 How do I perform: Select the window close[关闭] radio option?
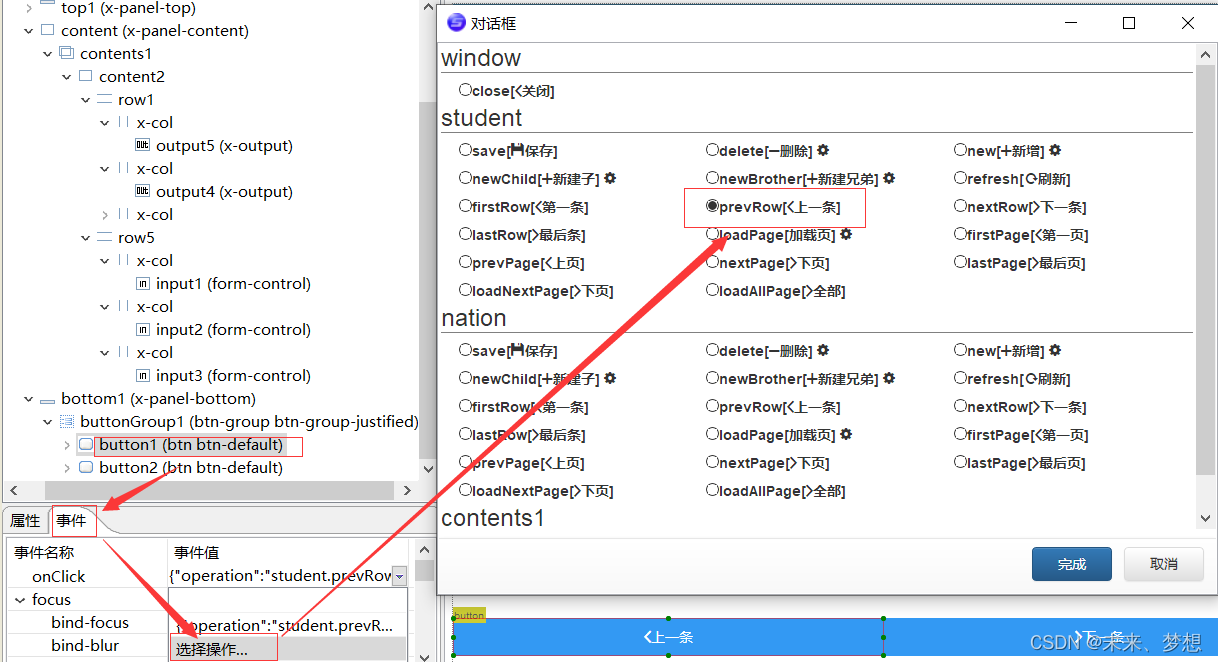(x=465, y=90)
